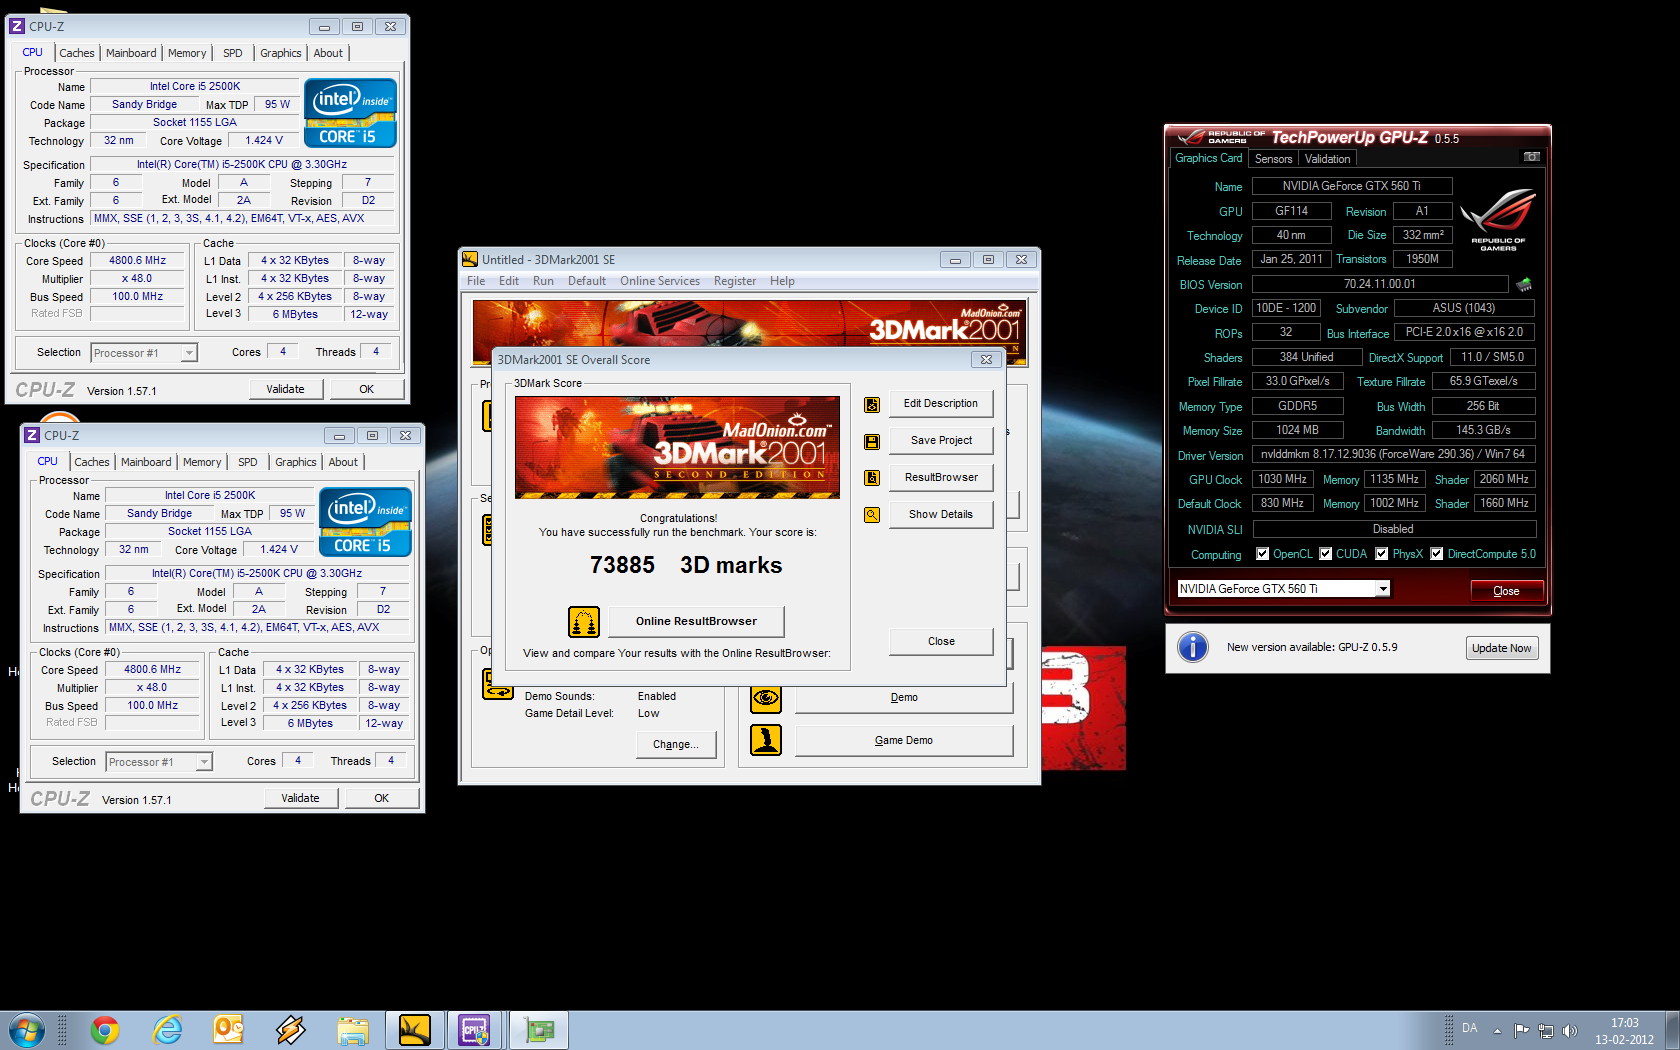Open the File menu in 3DMark2001 SE

[476, 281]
